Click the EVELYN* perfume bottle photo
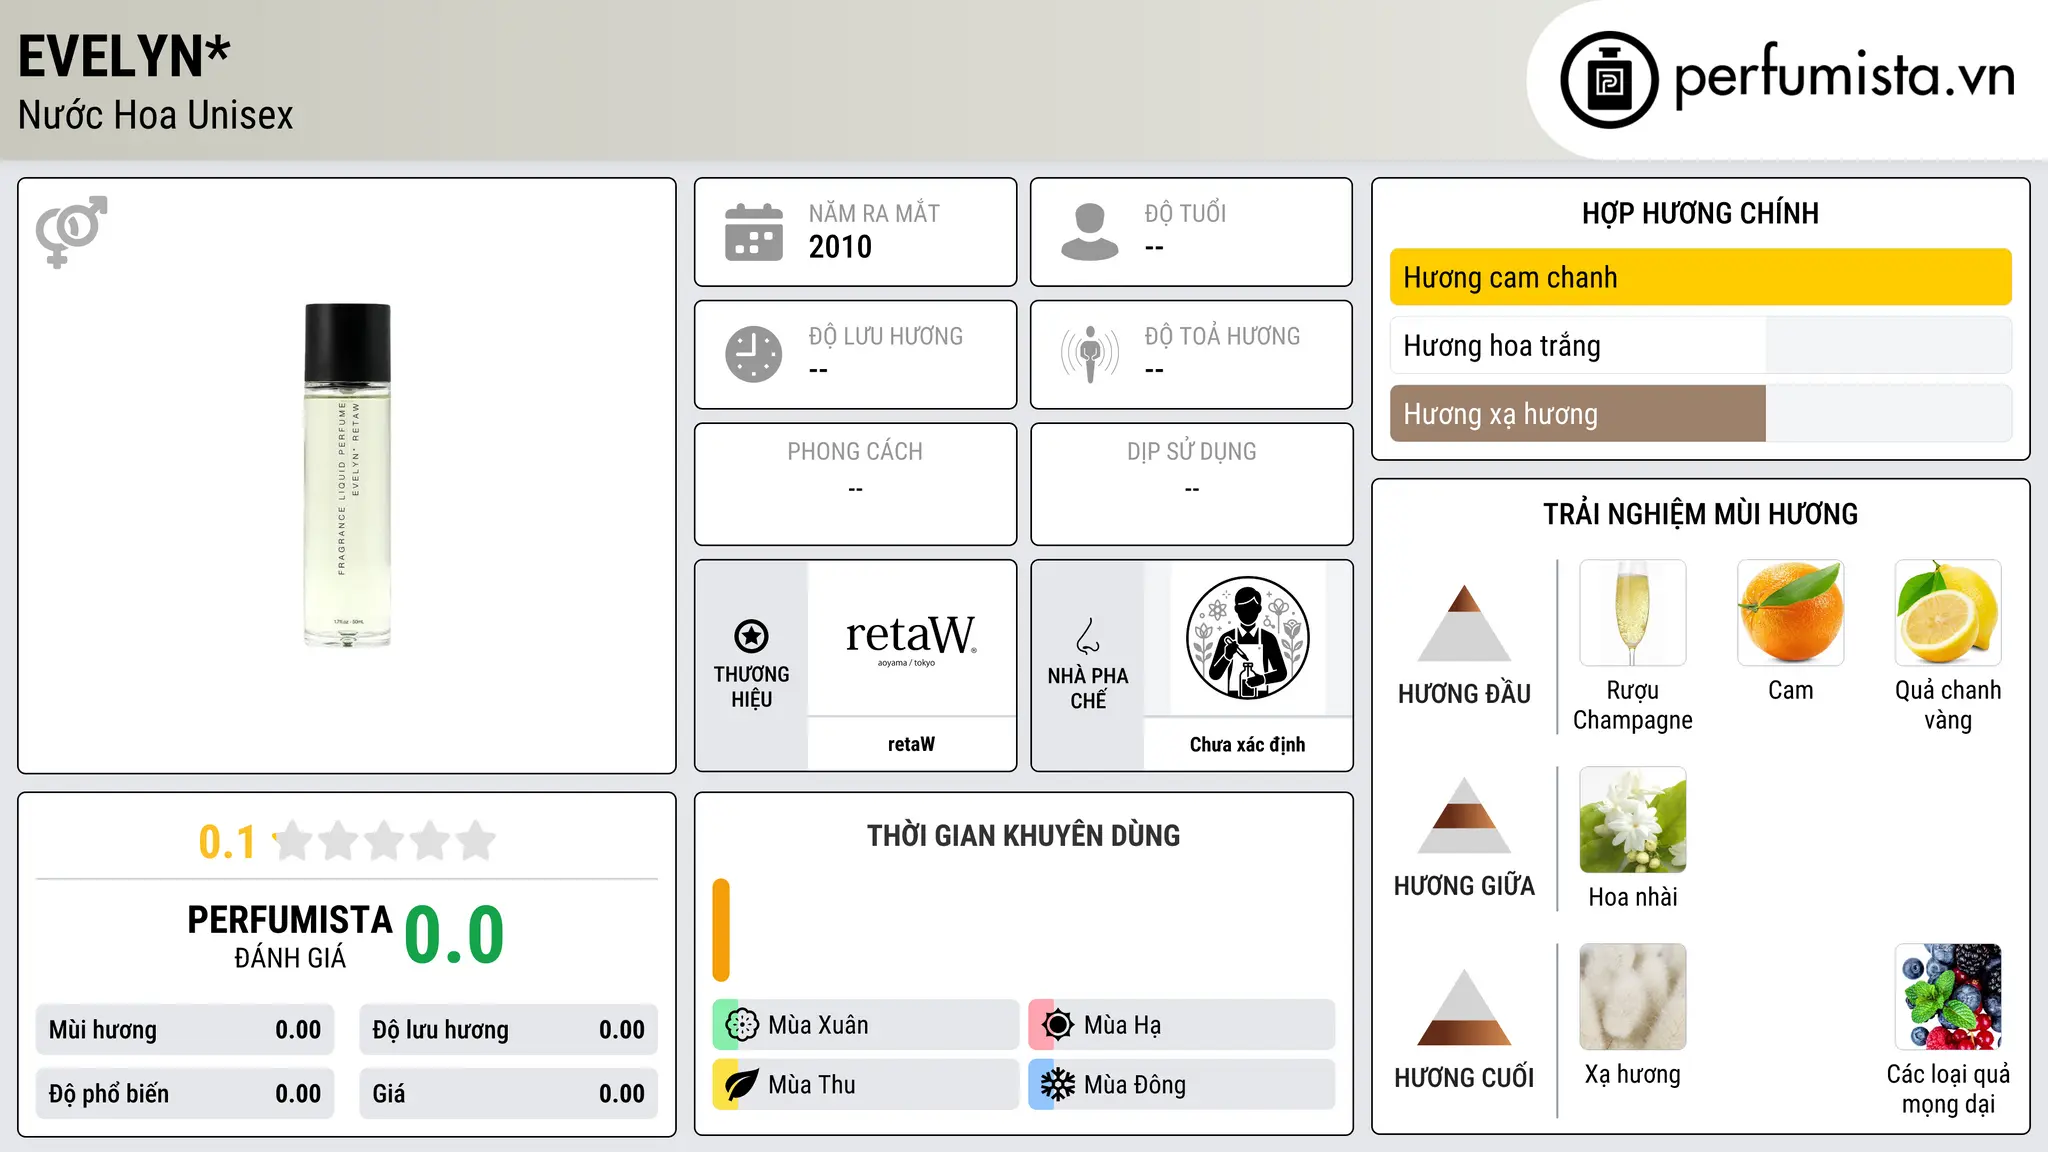2048x1152 pixels. (x=347, y=475)
